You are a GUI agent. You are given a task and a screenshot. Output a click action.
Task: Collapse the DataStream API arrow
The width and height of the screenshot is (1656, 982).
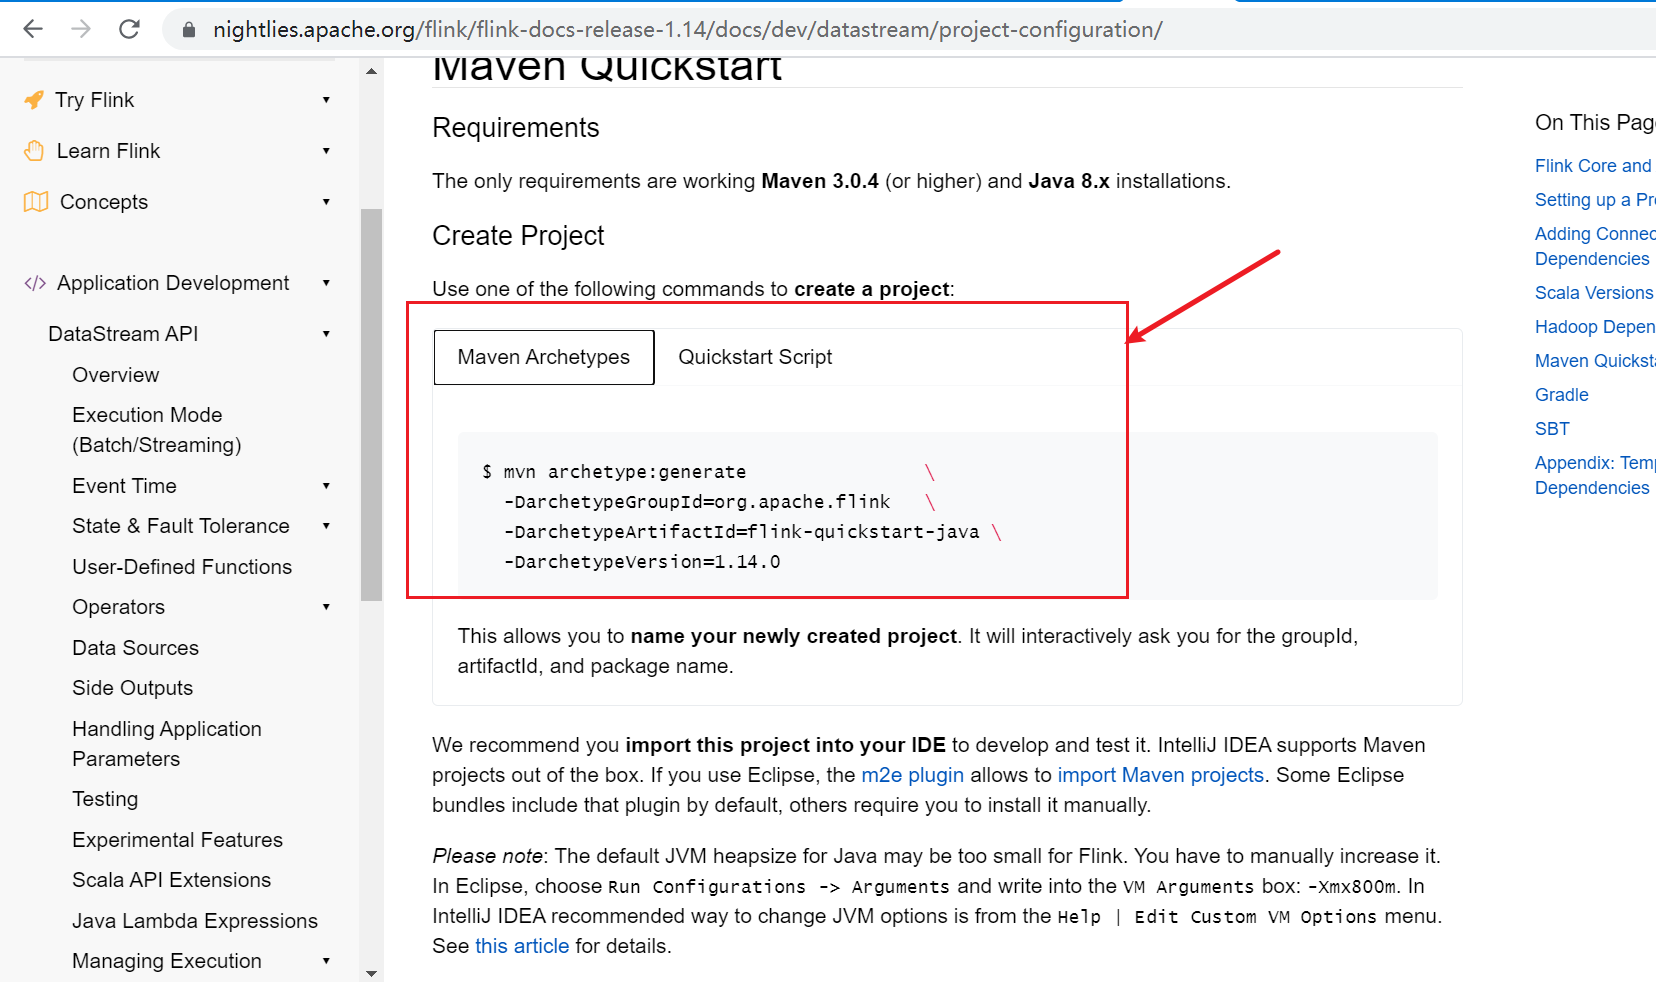(x=326, y=334)
